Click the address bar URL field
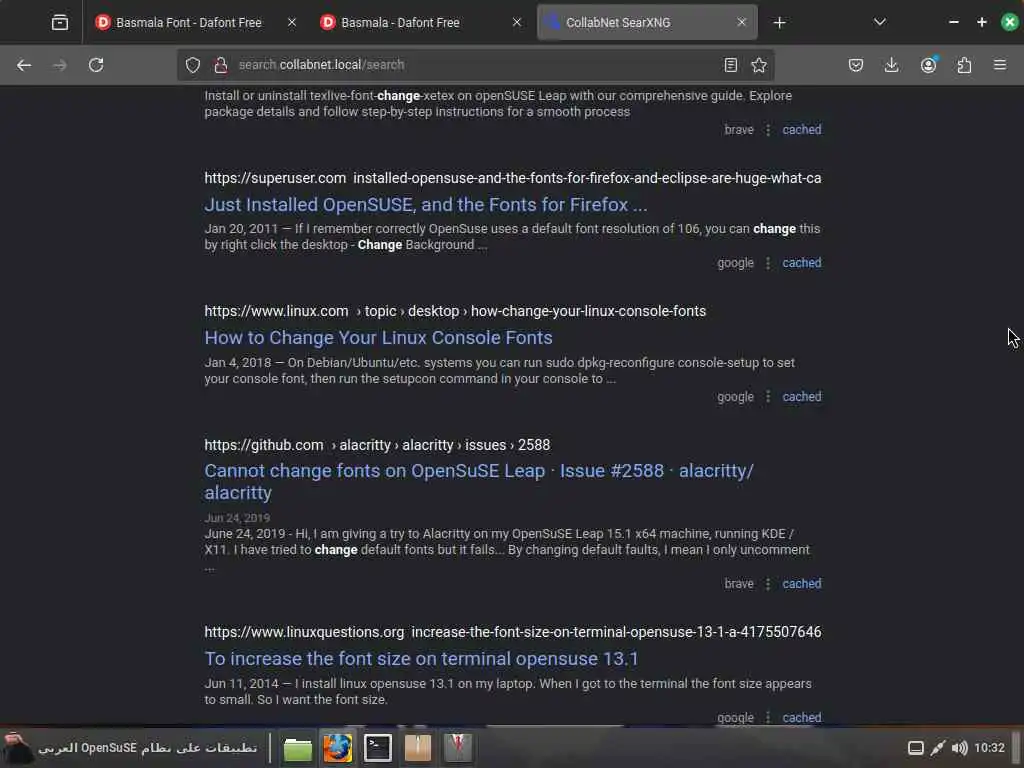1024x768 pixels. pyautogui.click(x=477, y=65)
